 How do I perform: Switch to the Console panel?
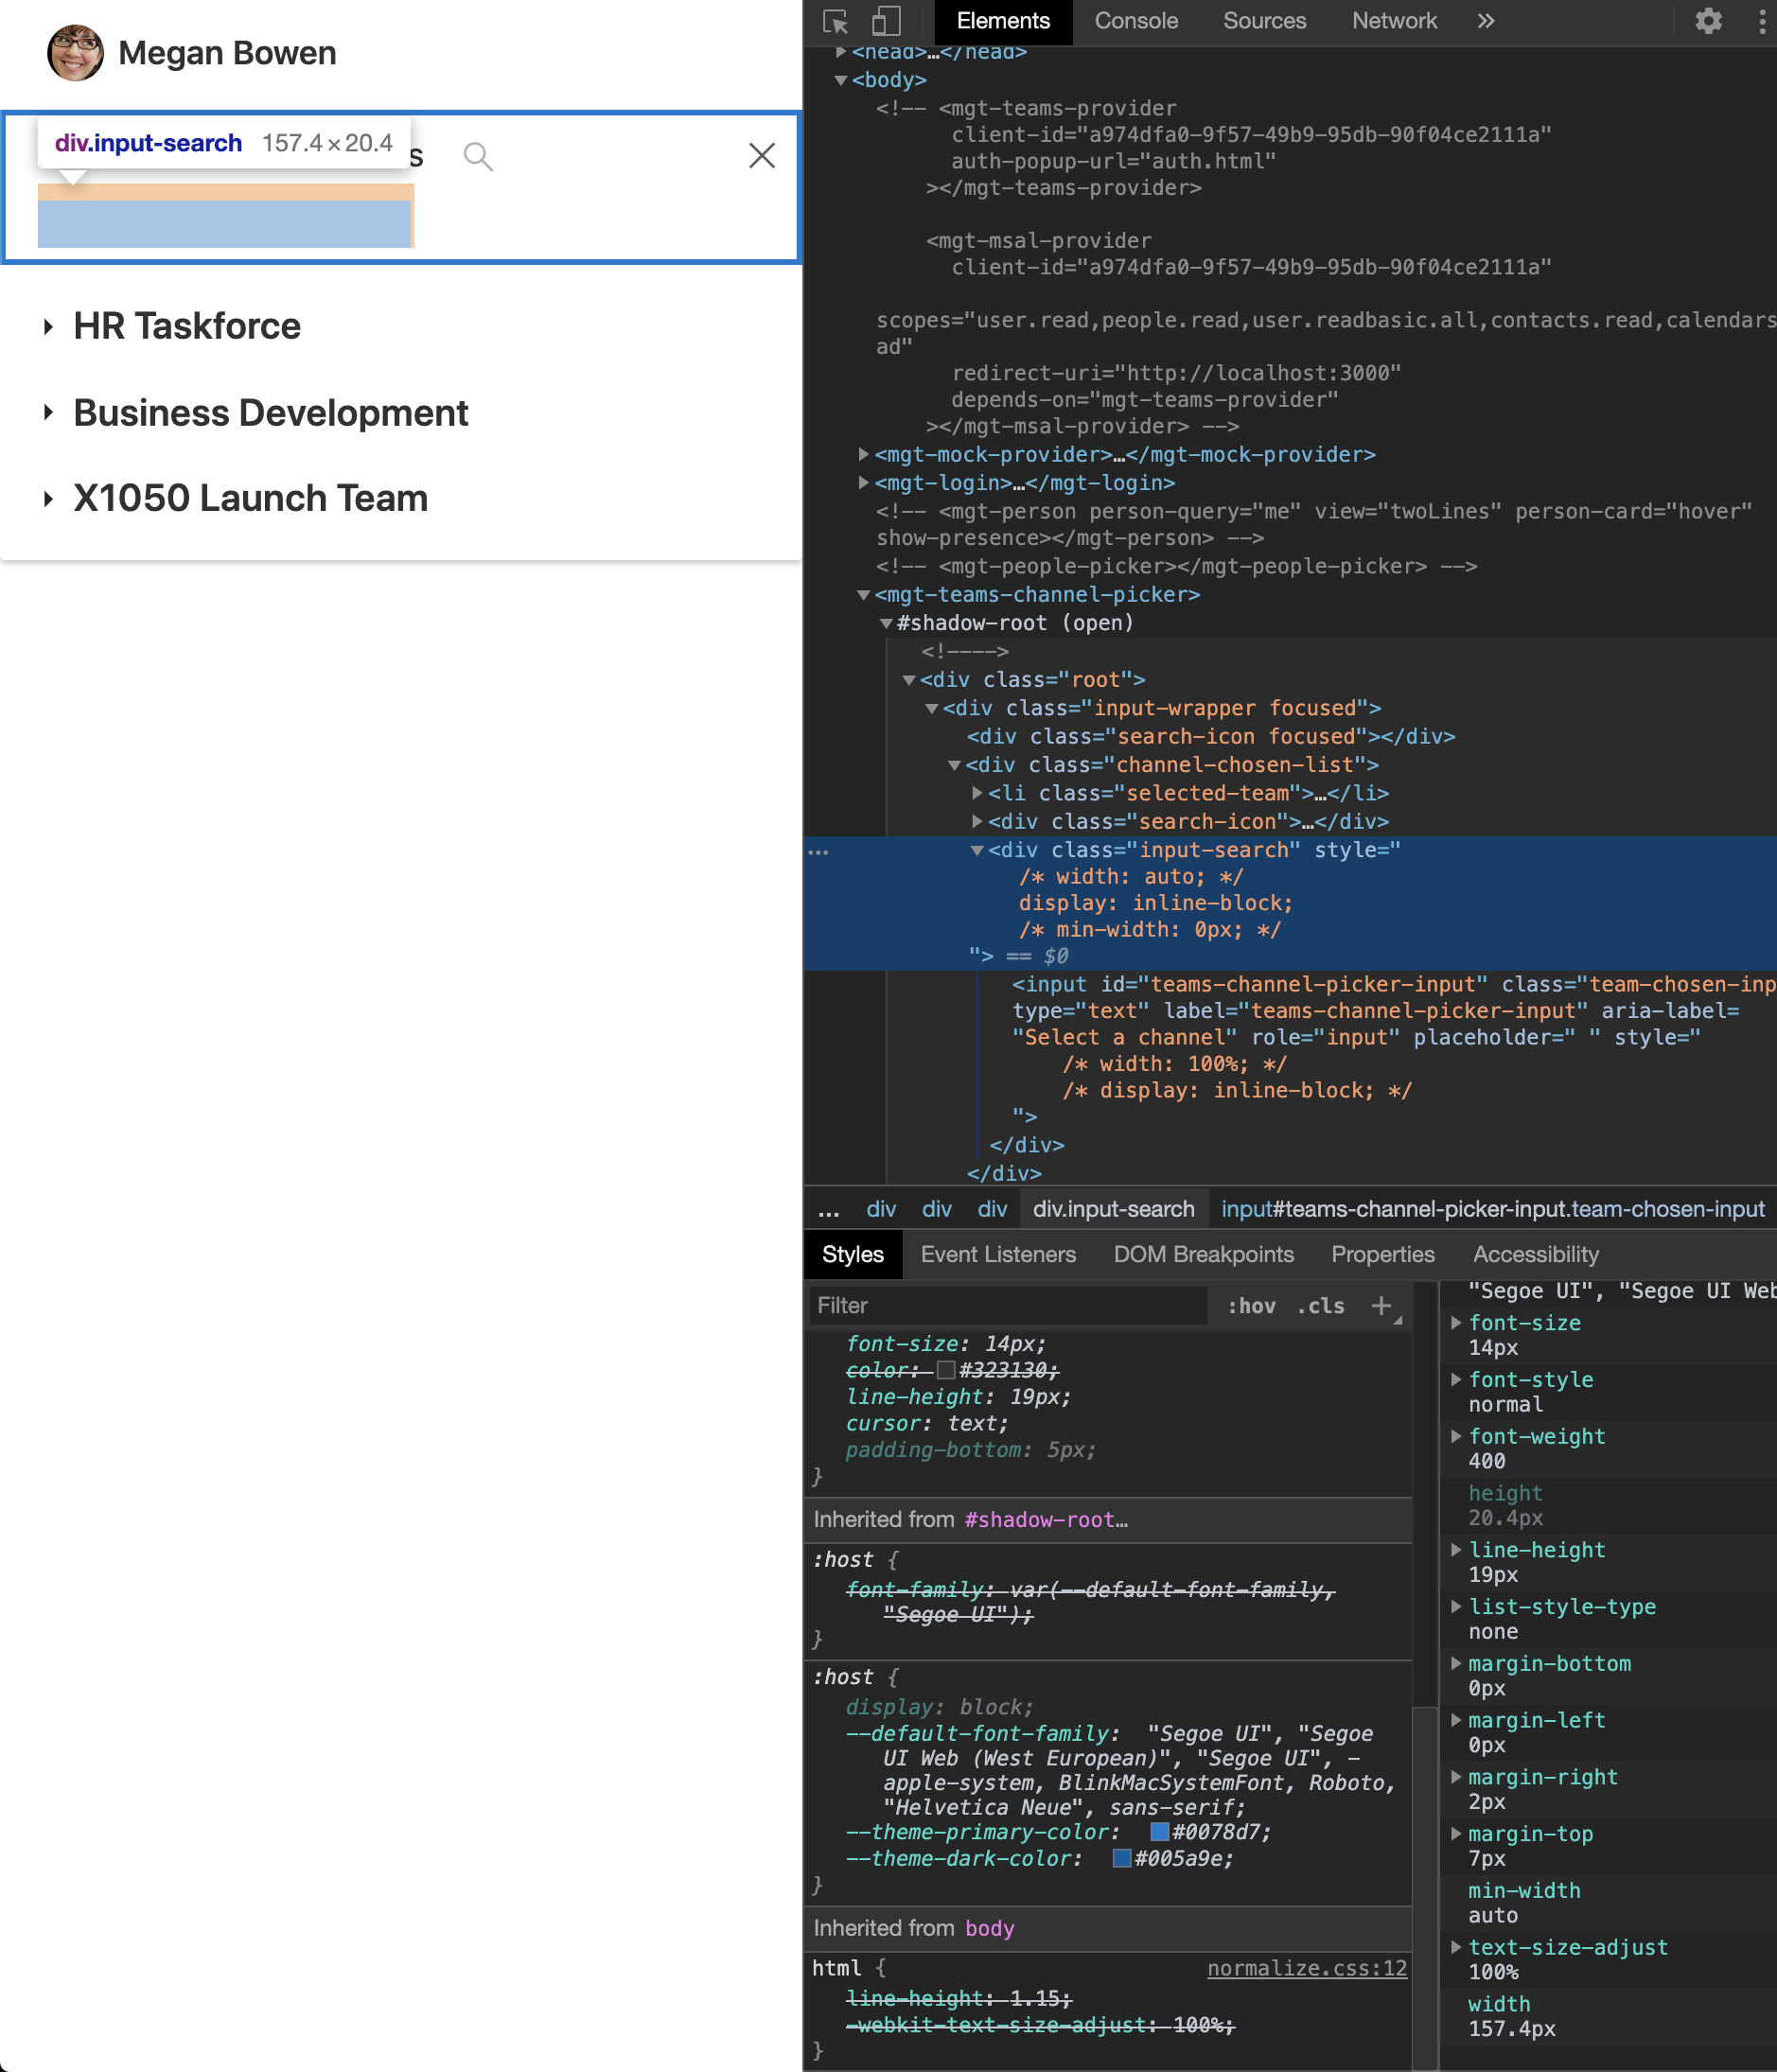coord(1135,20)
